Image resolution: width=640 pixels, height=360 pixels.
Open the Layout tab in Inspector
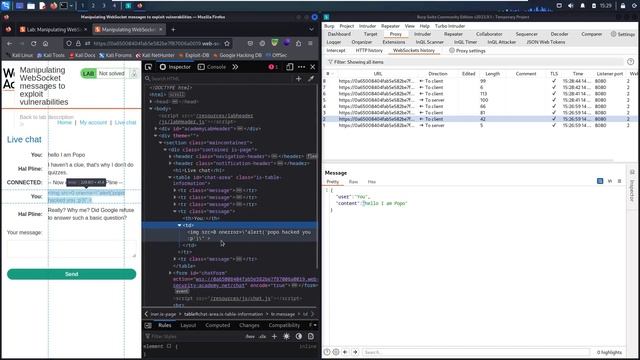tap(188, 325)
